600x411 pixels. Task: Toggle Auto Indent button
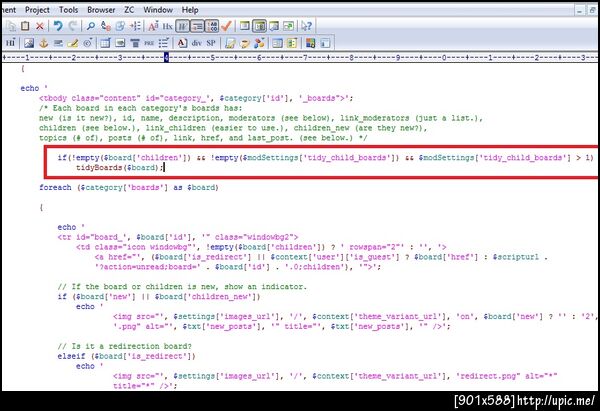(197, 26)
